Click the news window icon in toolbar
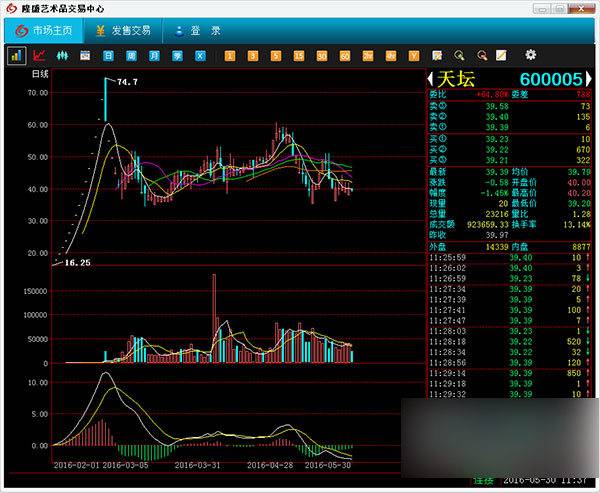Image resolution: width=600 pixels, height=493 pixels. (85, 56)
